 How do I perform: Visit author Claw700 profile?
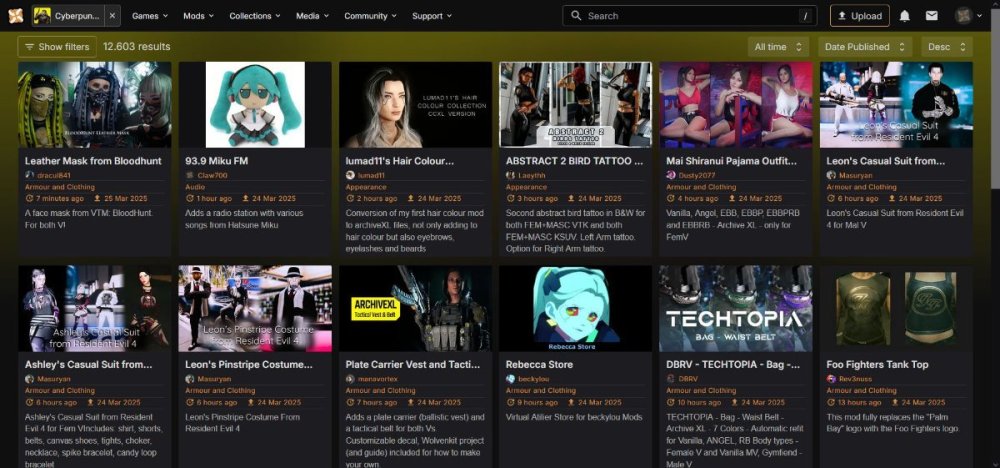[x=212, y=175]
